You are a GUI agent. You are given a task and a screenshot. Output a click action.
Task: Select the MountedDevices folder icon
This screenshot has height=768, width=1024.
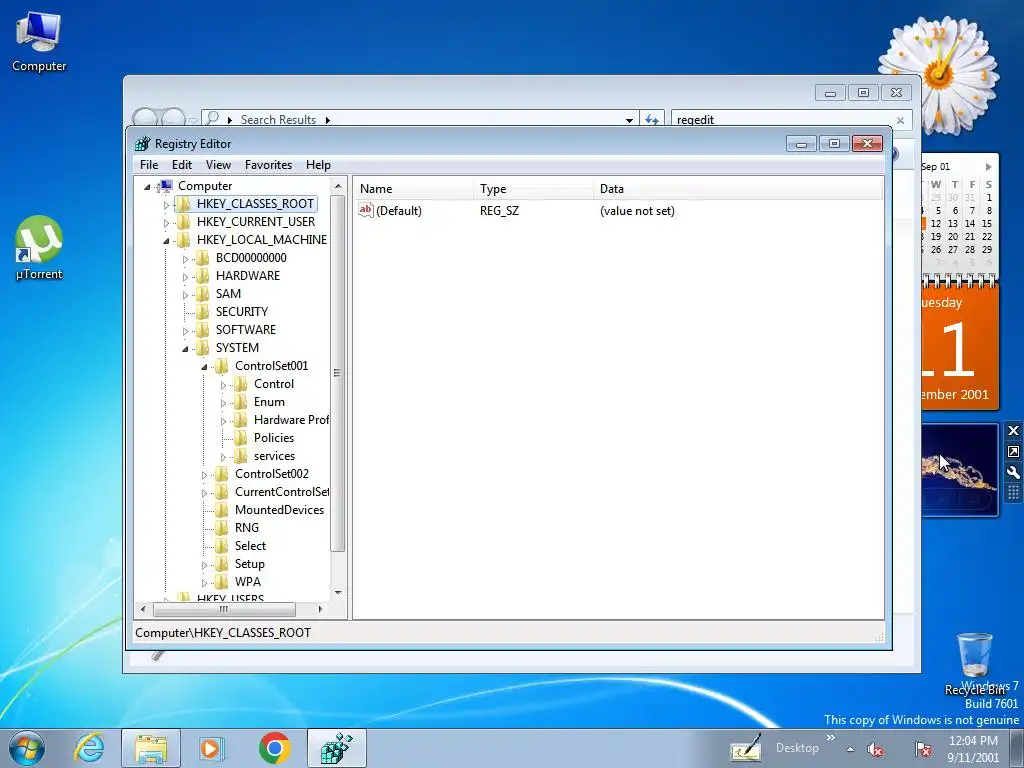point(221,509)
